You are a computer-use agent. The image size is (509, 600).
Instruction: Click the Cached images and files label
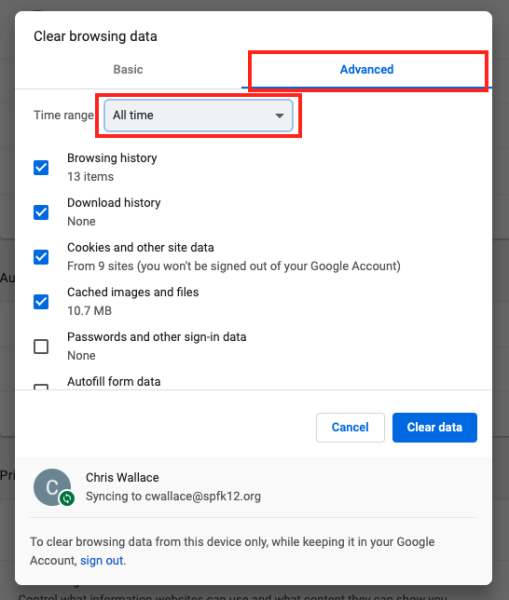point(133,292)
